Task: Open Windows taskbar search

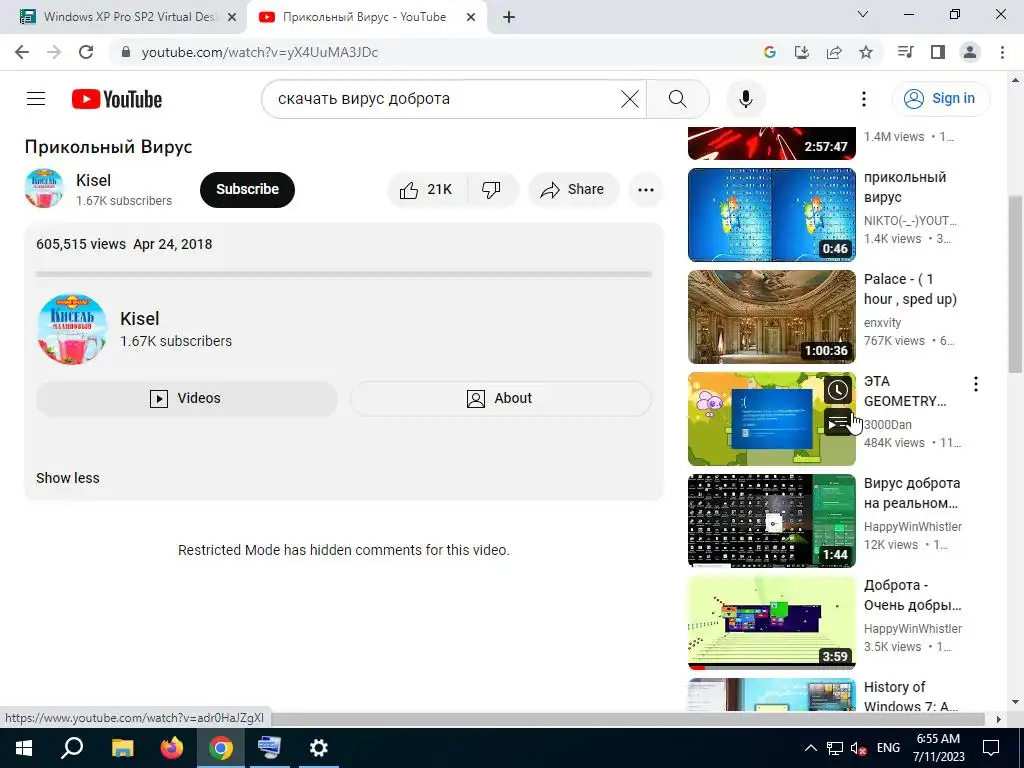Action: tap(72, 748)
